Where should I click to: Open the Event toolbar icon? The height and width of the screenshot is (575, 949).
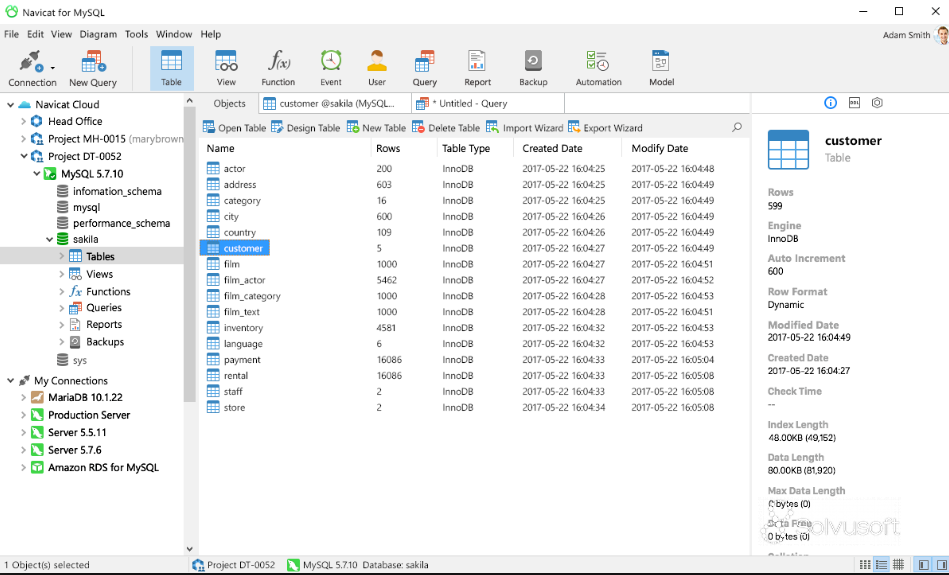(x=331, y=68)
